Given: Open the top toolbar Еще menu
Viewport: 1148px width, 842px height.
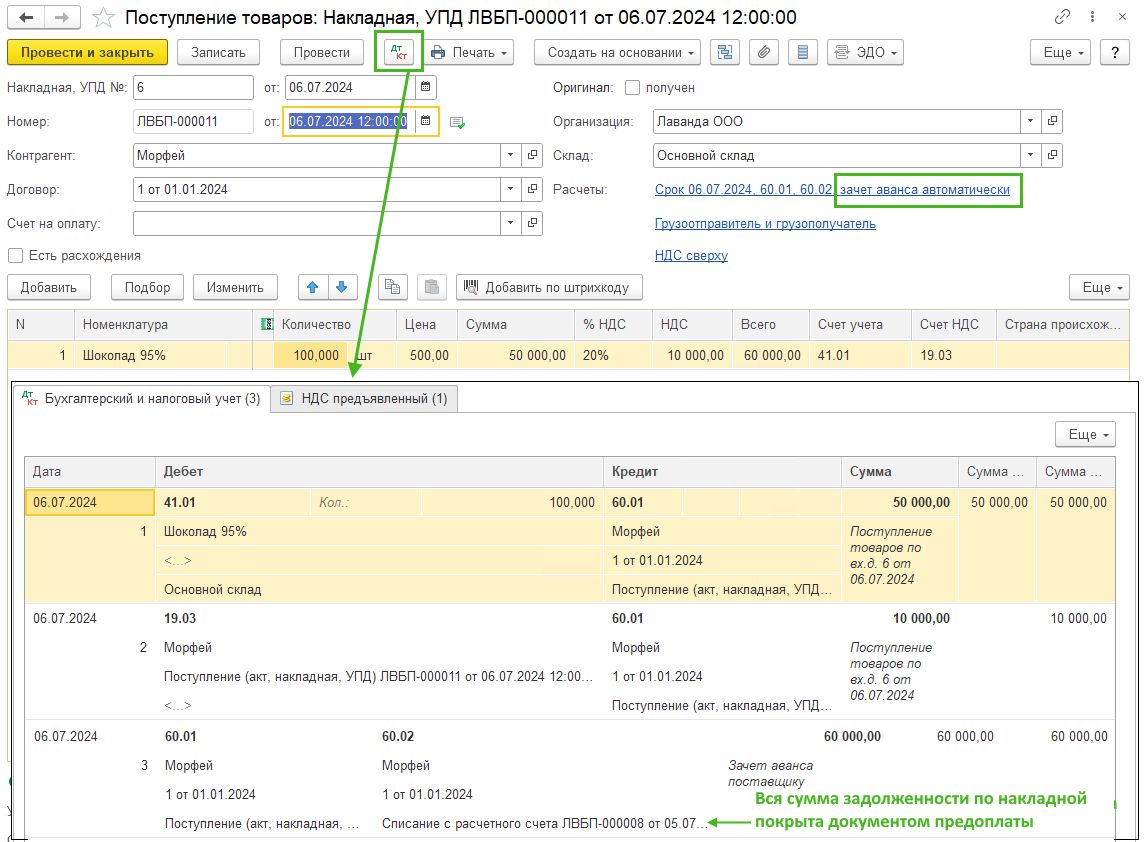Looking at the screenshot, I should coord(1060,52).
